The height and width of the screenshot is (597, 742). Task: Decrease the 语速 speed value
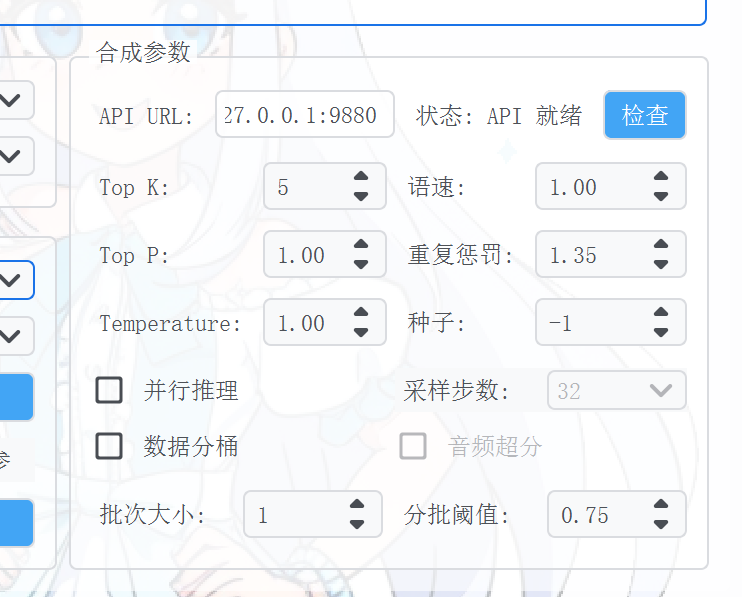coord(661,196)
